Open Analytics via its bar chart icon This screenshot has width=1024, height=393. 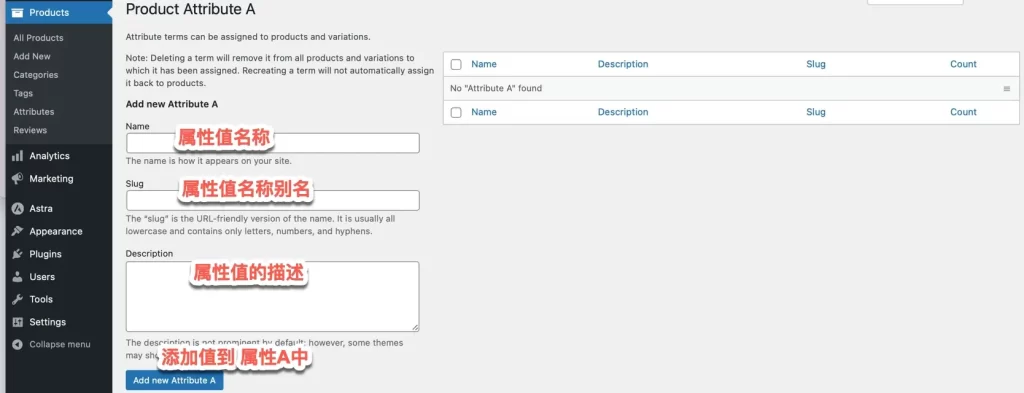tap(18, 156)
